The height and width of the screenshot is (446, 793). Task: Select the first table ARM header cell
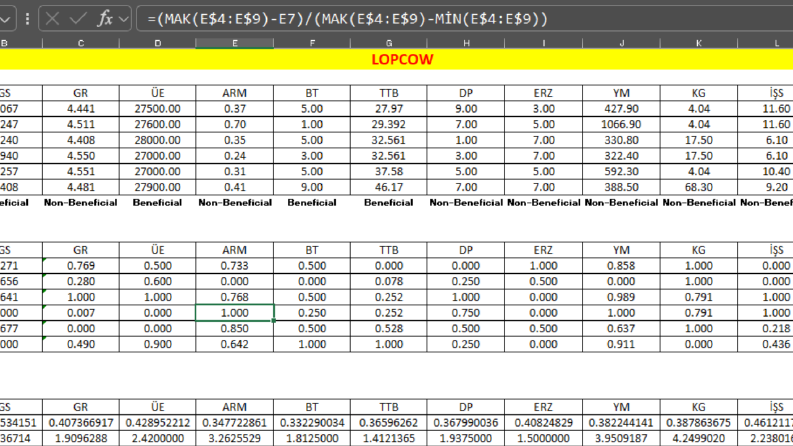point(235,93)
